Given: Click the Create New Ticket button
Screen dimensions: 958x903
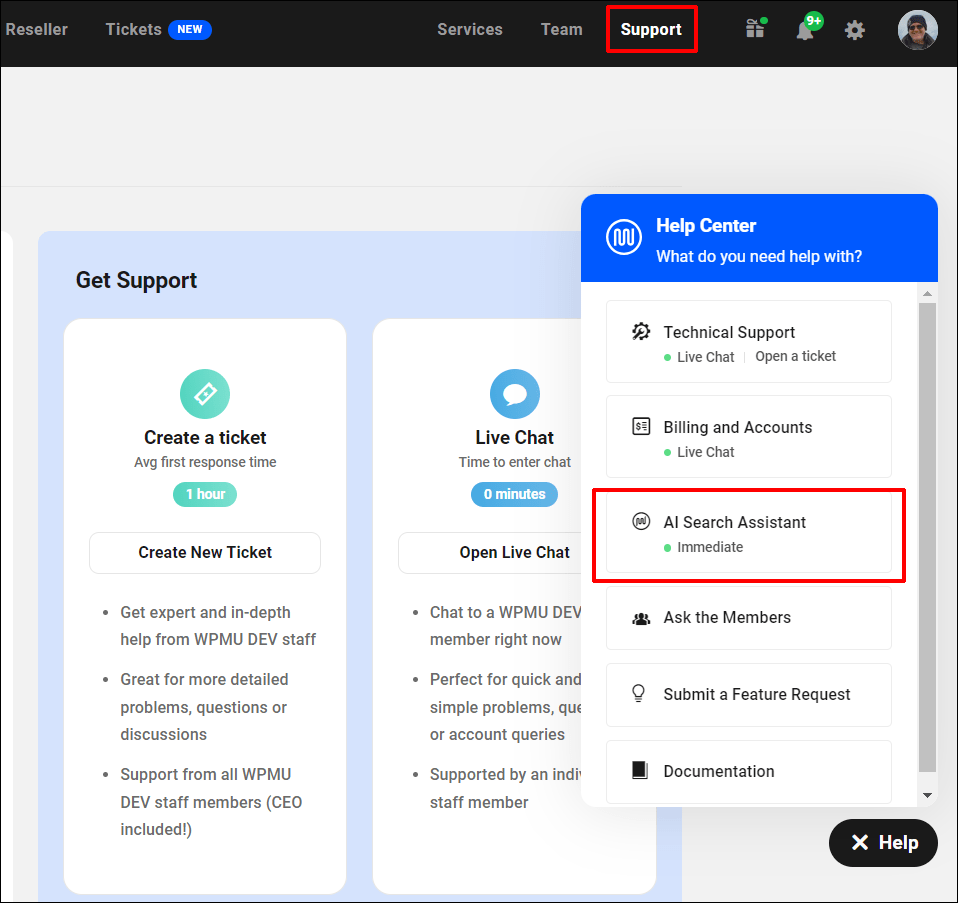Looking at the screenshot, I should tap(205, 552).
